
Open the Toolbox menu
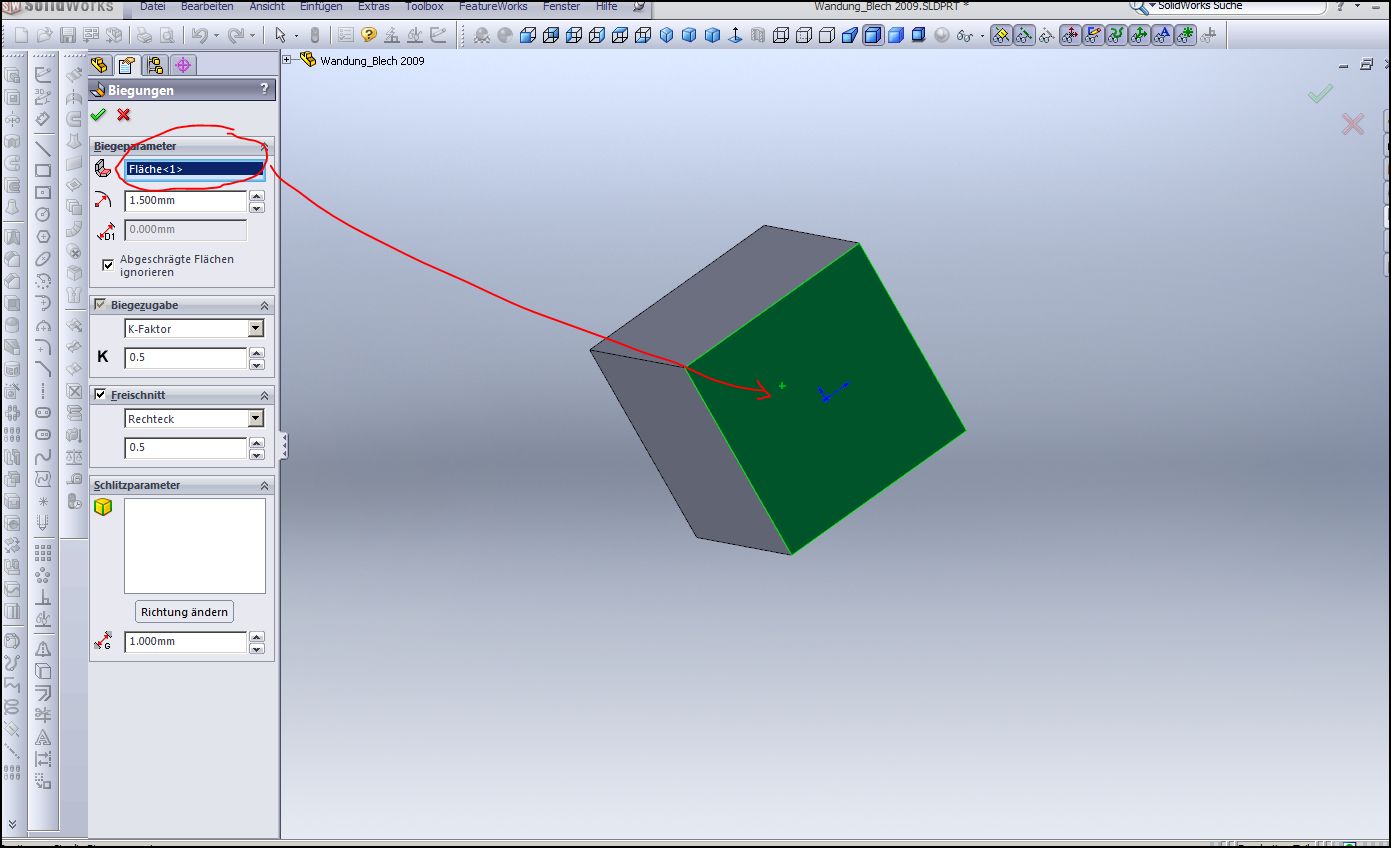pos(424,6)
